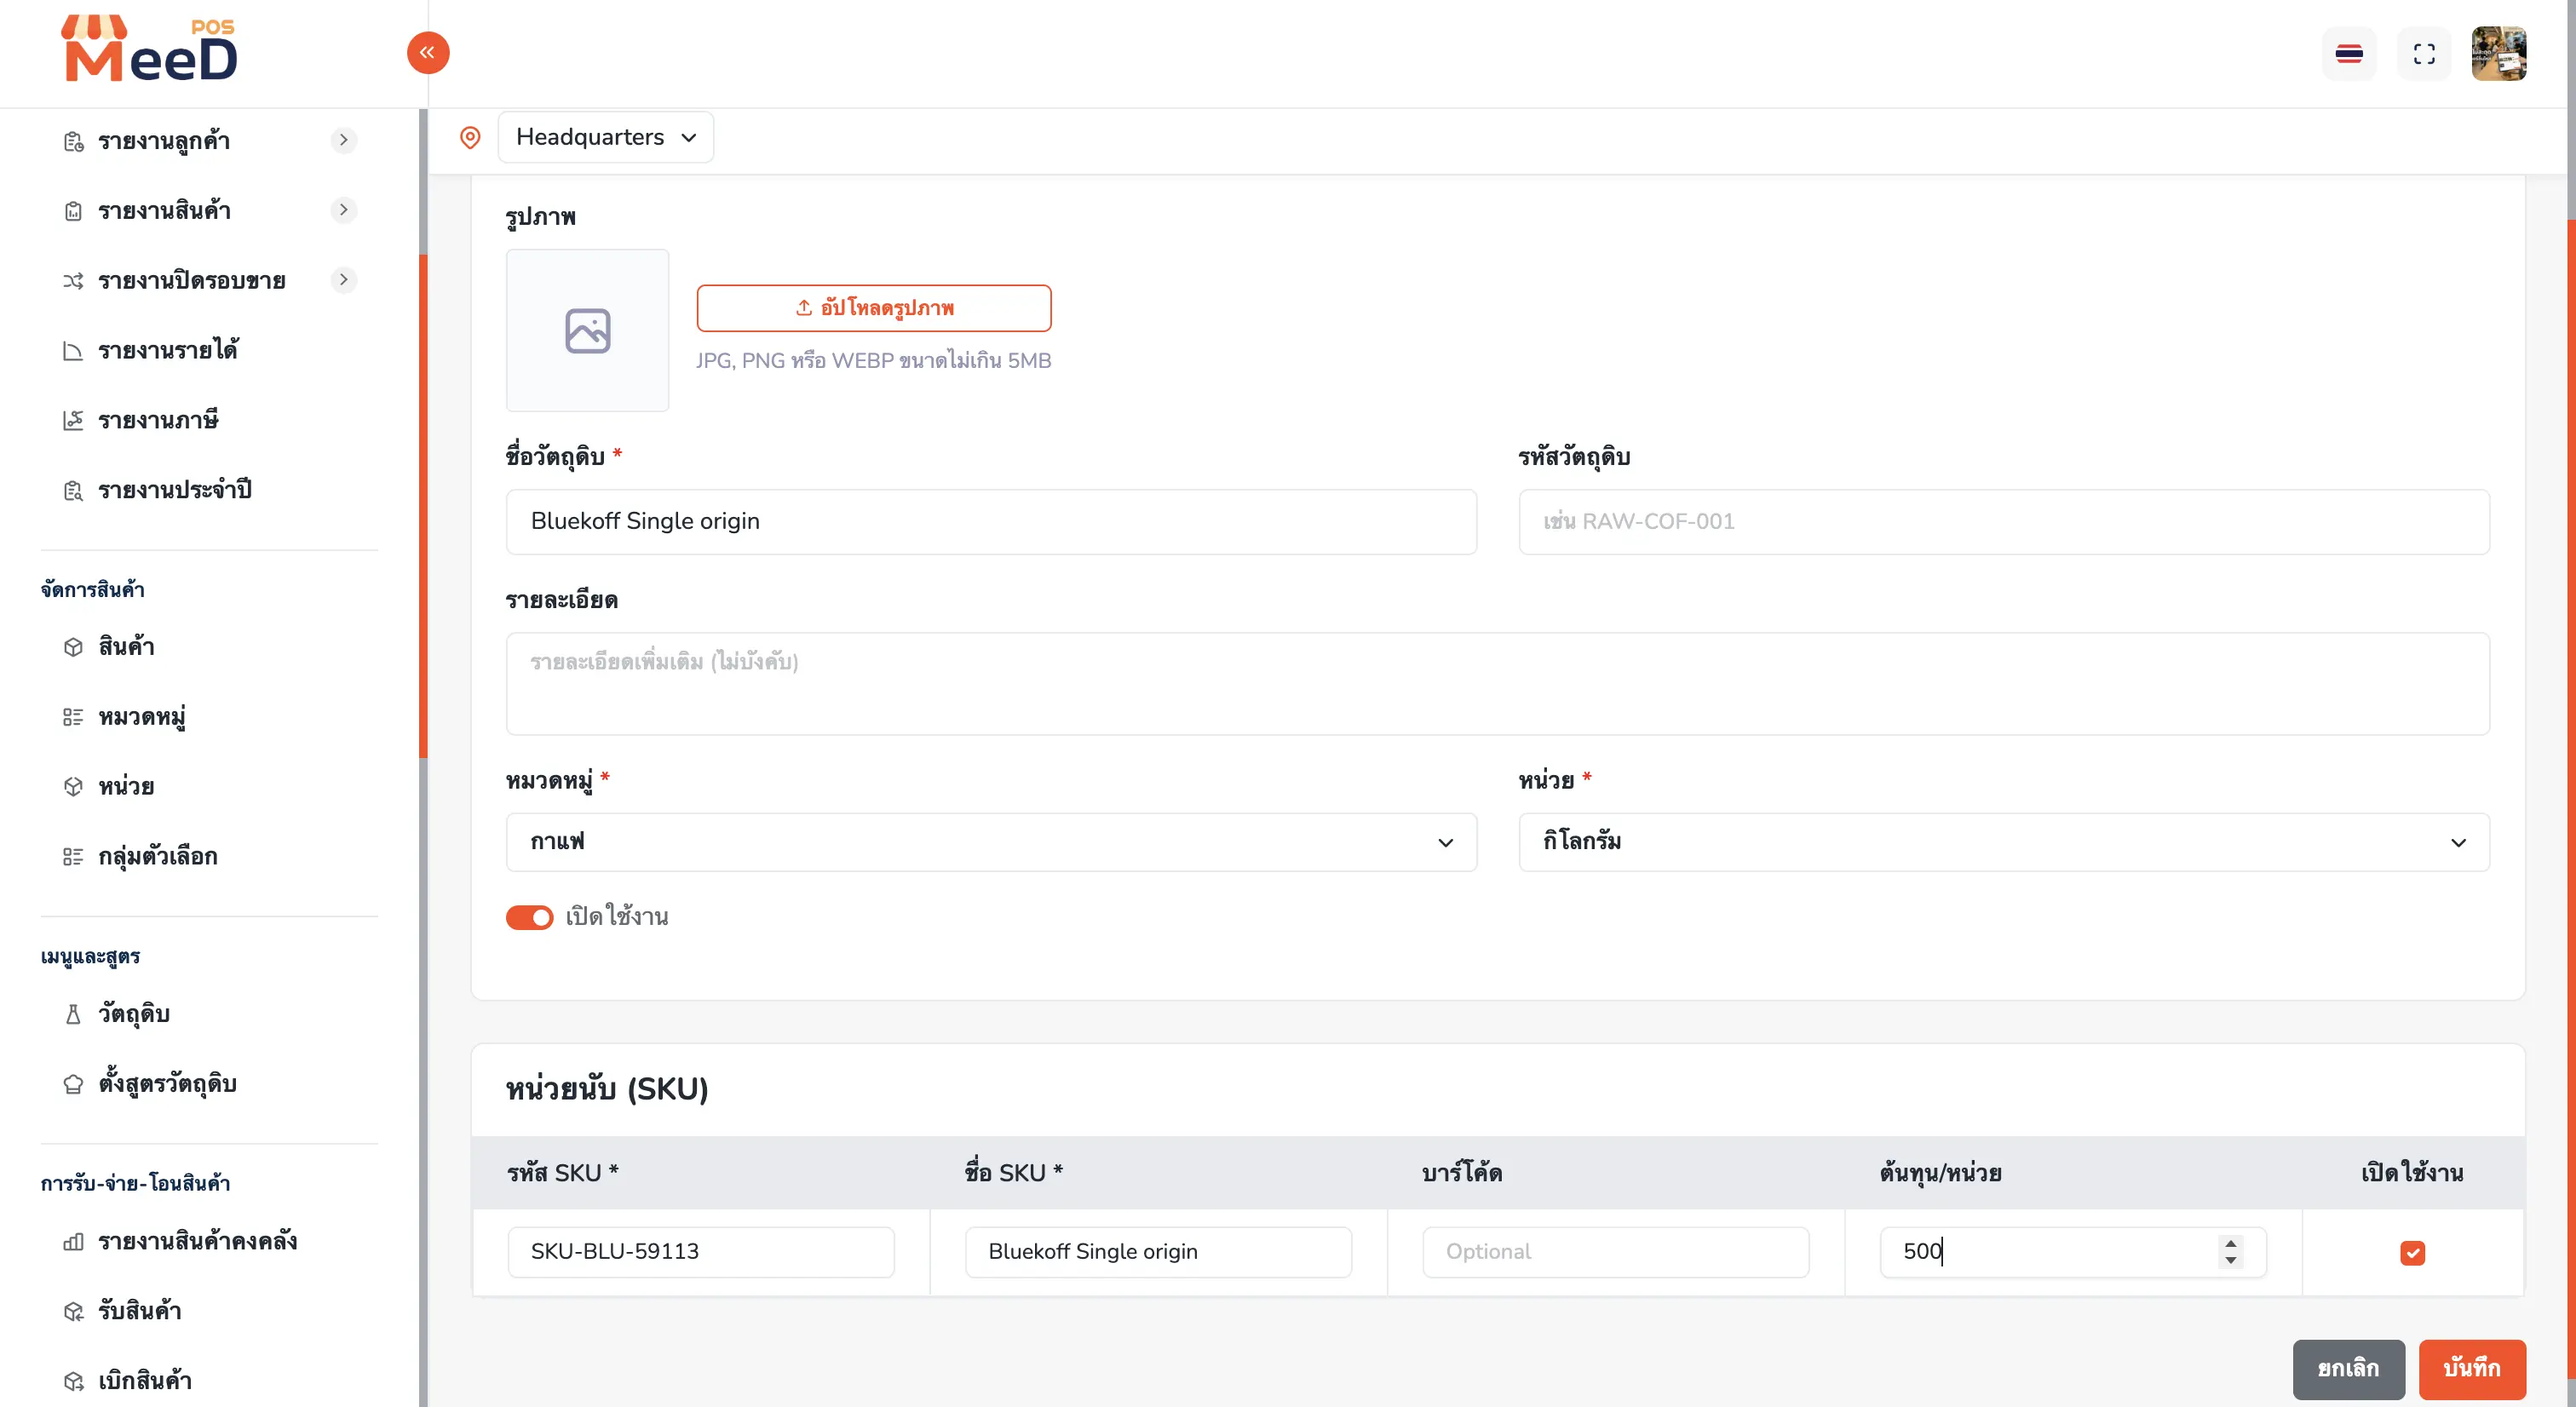
Task: Click the ยกเลิก cancel button
Action: pos(2349,1369)
